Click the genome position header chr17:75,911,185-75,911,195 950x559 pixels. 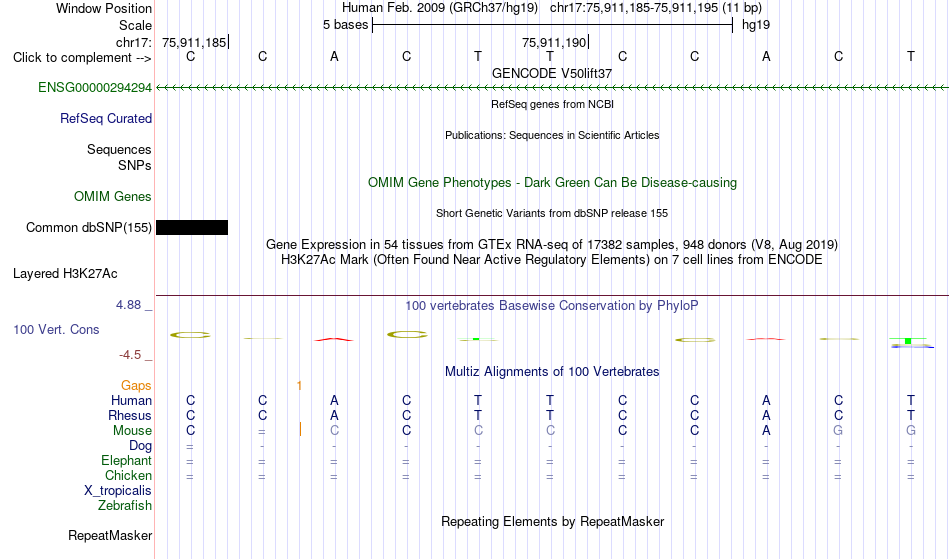tap(634, 8)
